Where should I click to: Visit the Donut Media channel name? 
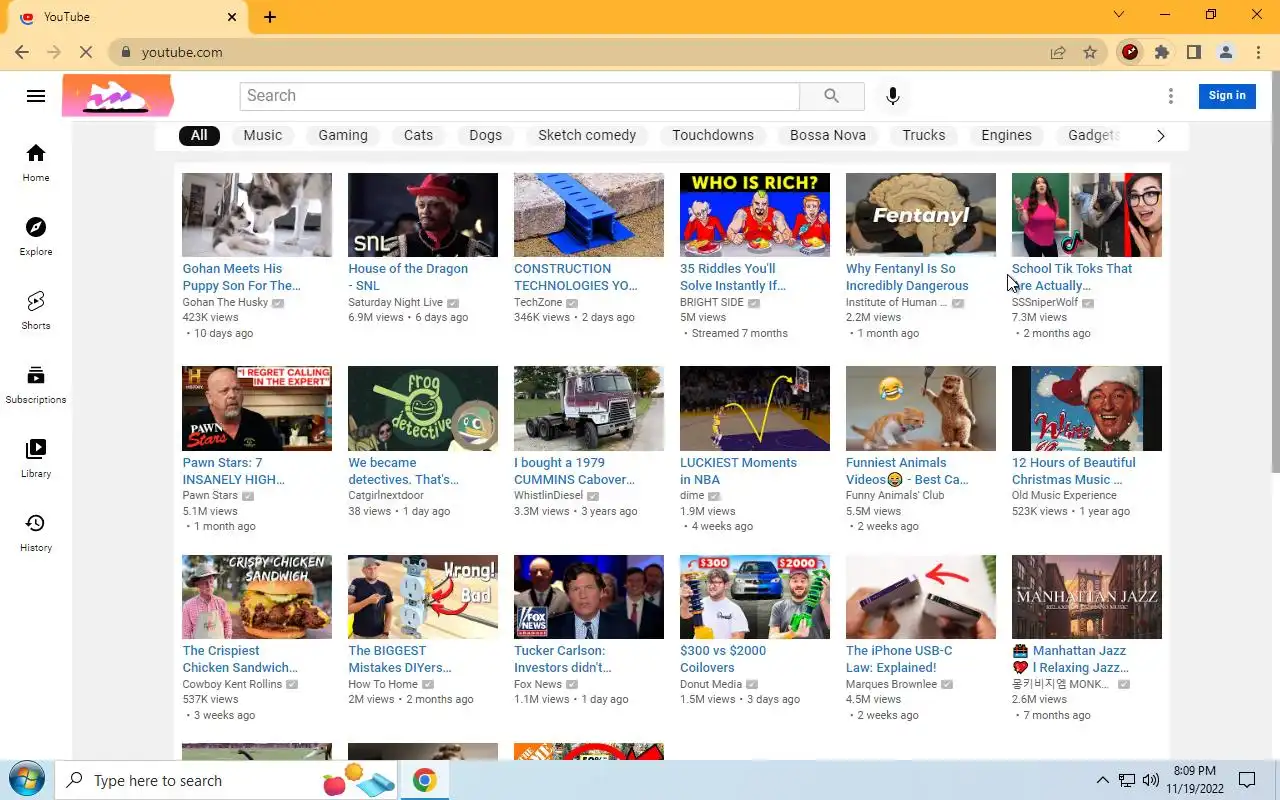click(711, 685)
